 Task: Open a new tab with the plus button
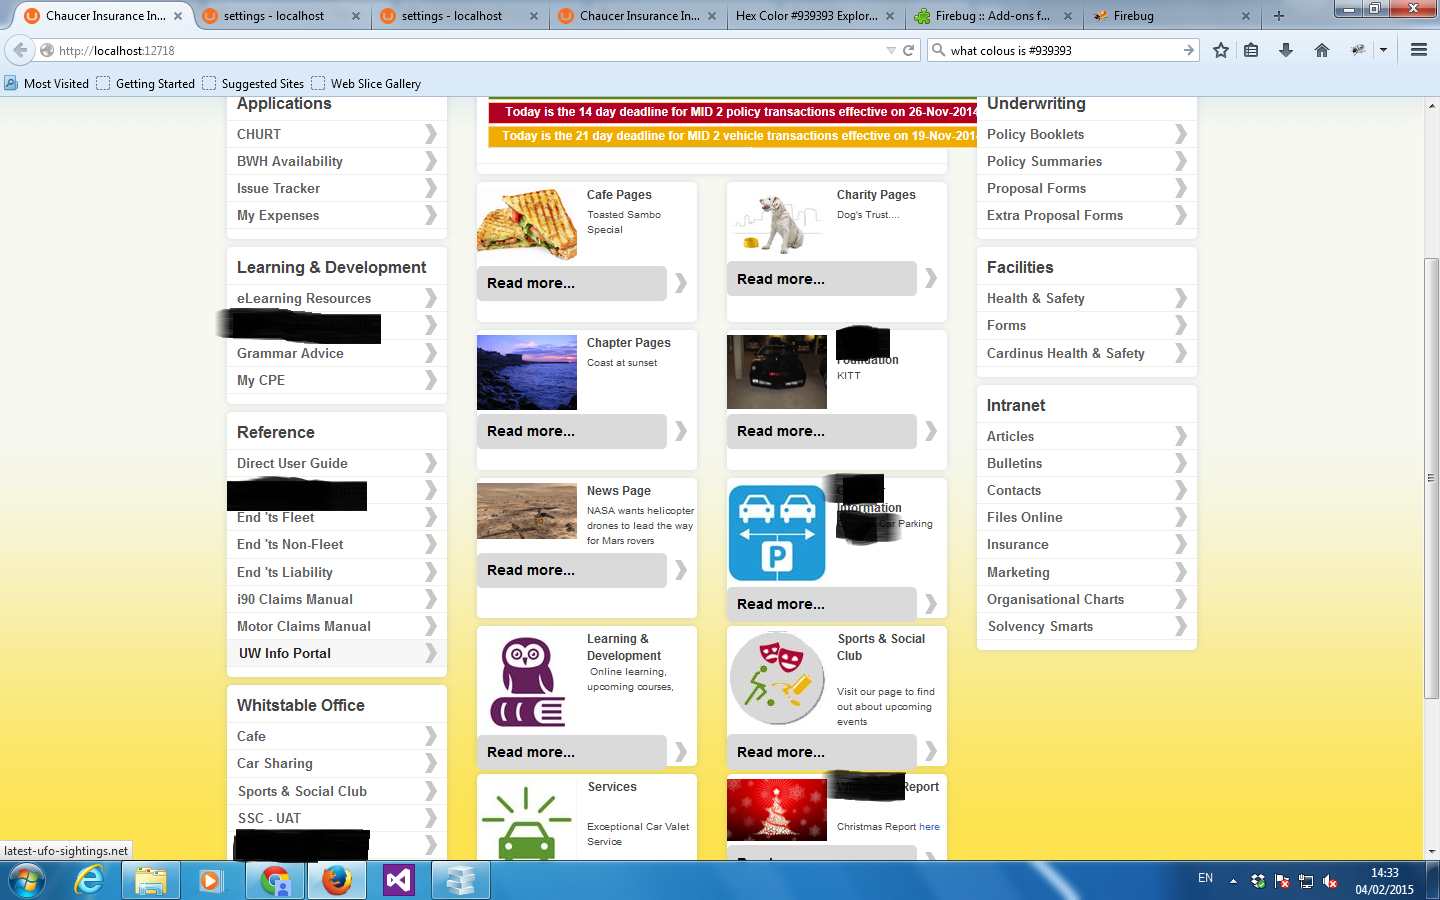coord(1278,16)
